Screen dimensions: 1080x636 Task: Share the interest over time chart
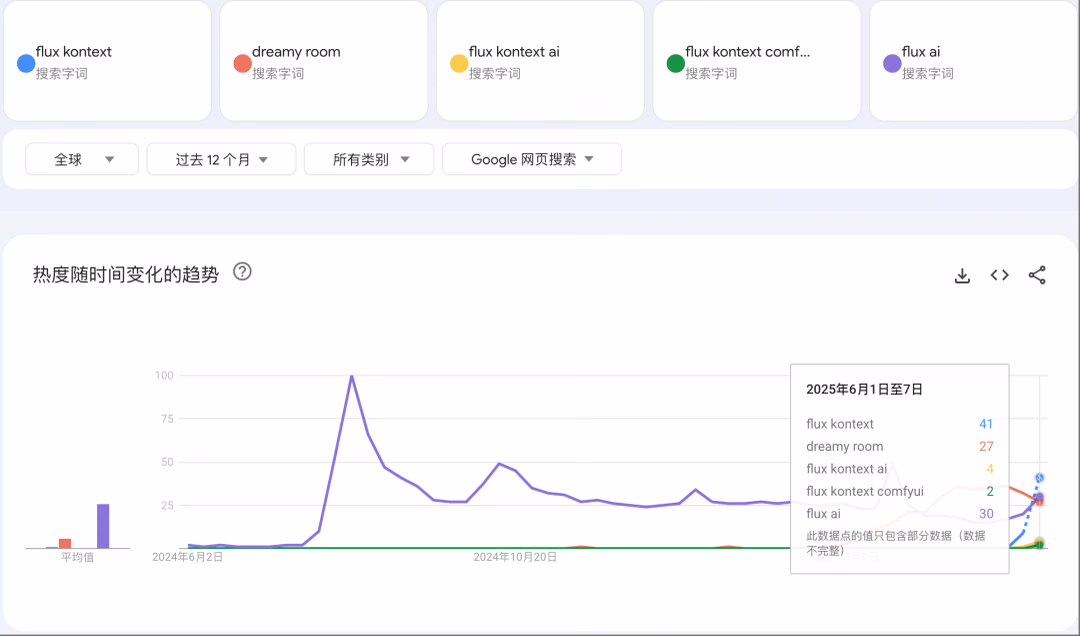tap(1037, 275)
